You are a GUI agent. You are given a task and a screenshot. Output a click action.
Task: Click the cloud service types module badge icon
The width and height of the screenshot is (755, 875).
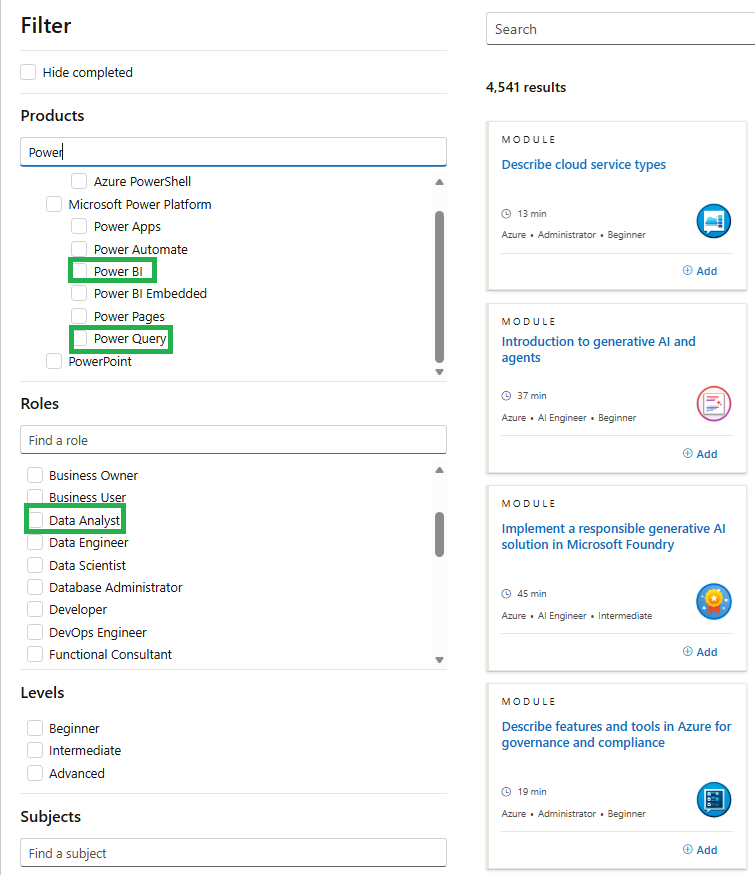coord(714,221)
